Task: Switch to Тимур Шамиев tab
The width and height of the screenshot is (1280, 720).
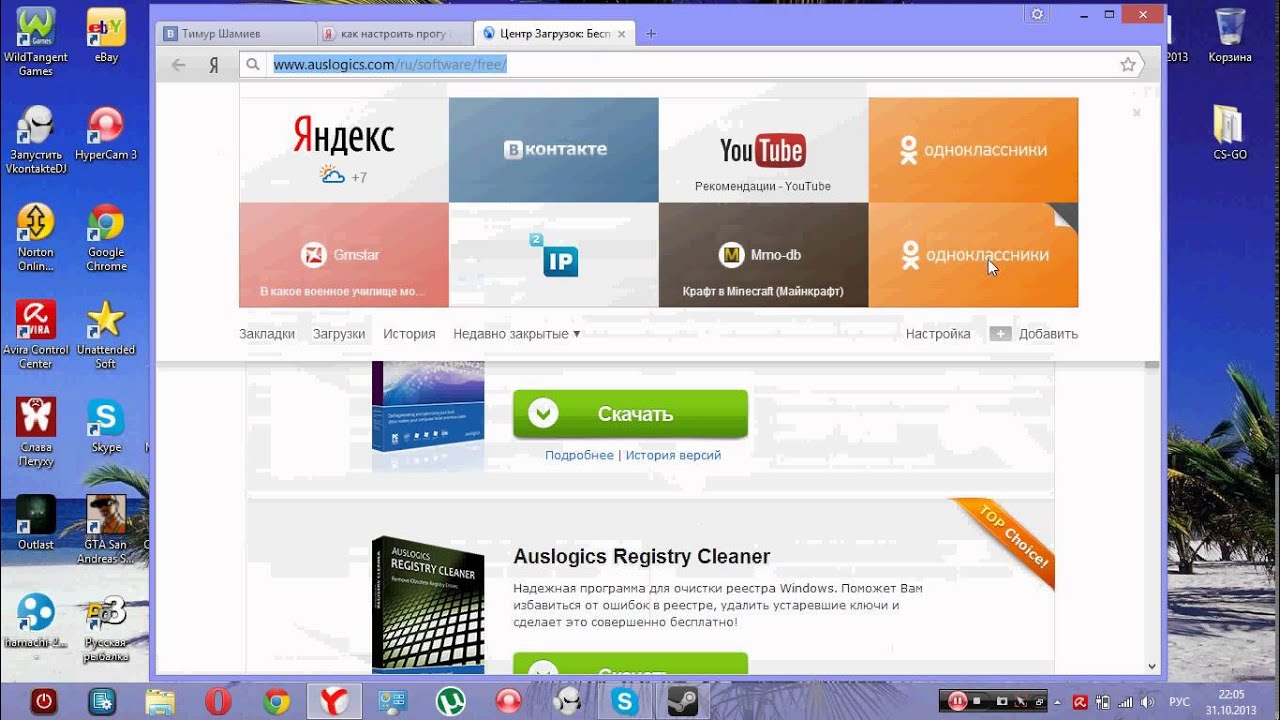Action: click(237, 34)
